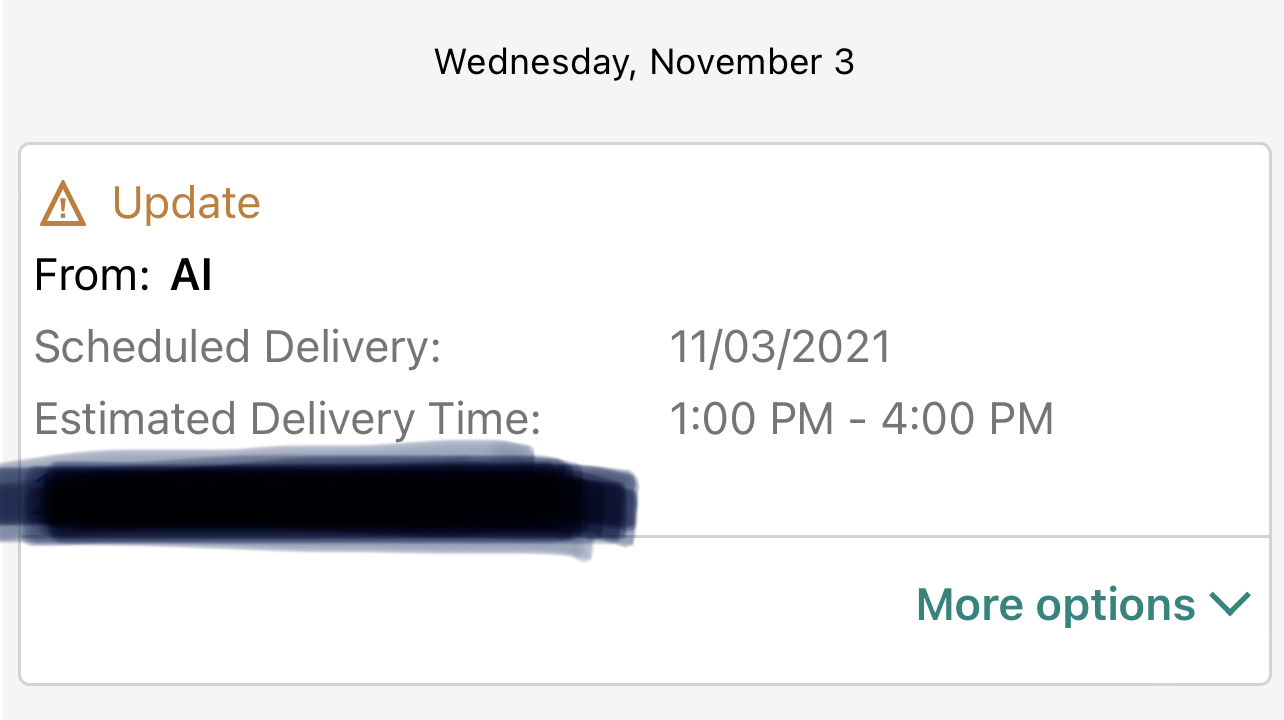Click the dash between the delivery times

click(857, 420)
